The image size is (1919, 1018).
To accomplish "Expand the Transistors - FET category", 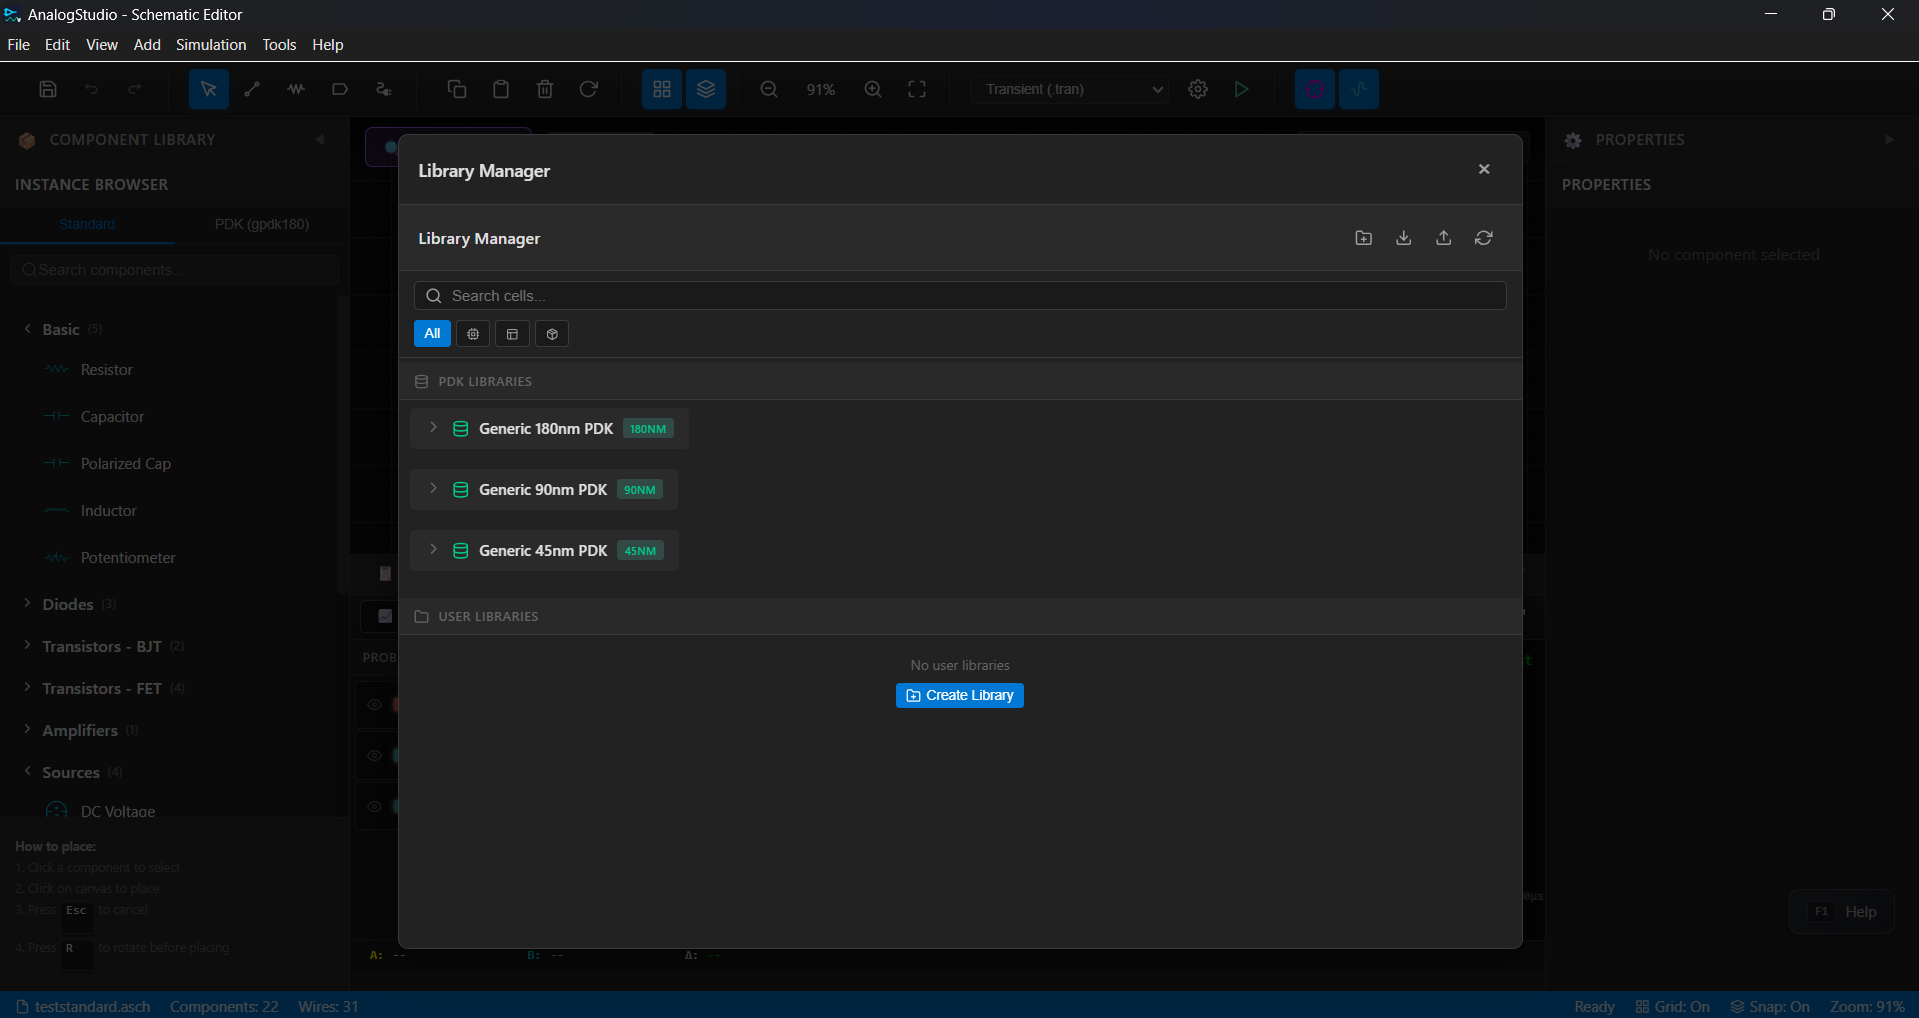I will [27, 688].
